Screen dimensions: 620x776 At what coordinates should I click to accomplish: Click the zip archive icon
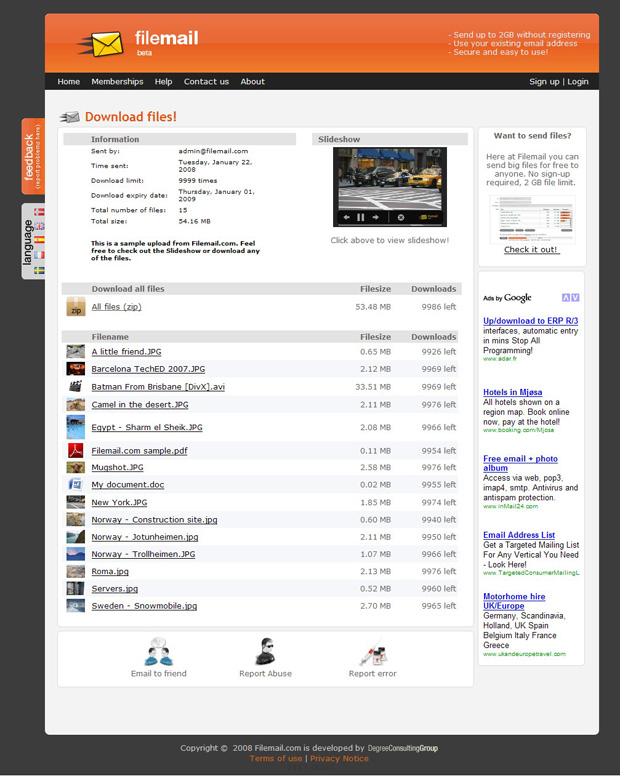(76, 306)
